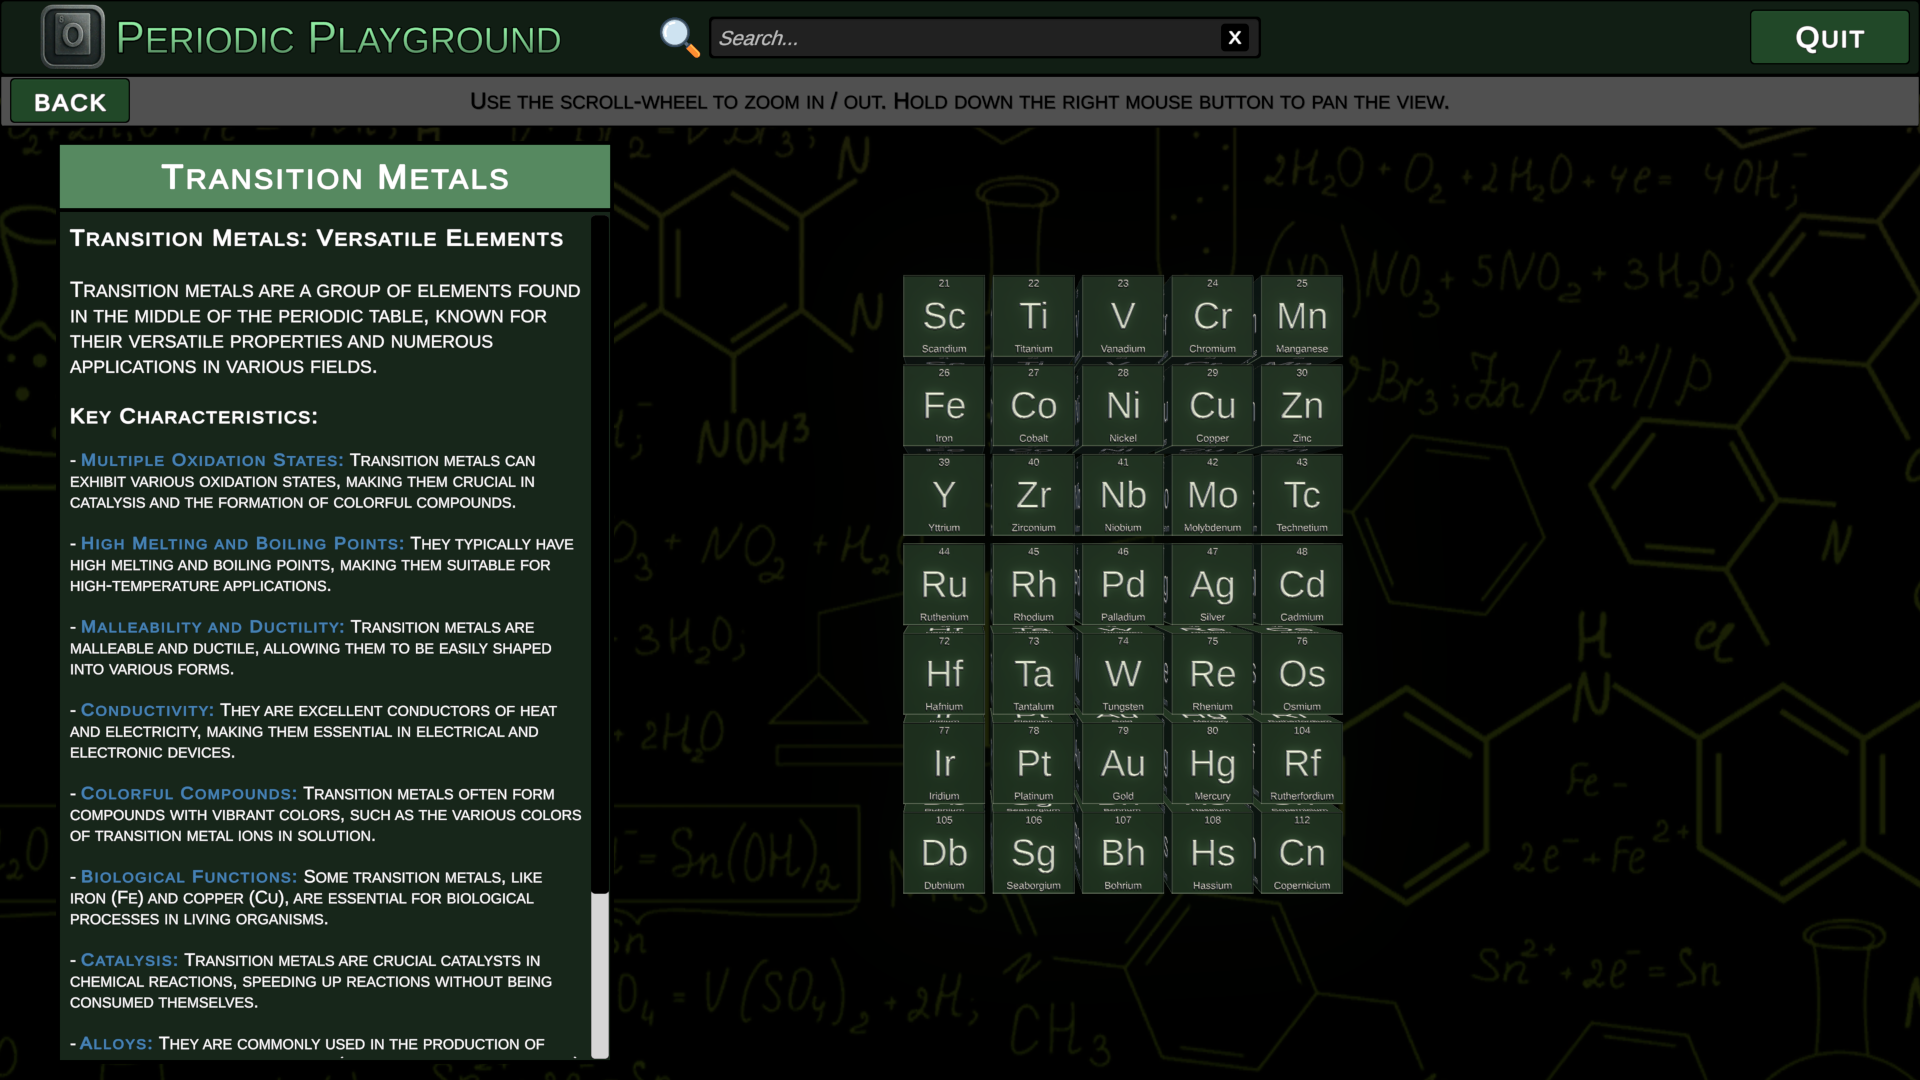Select the Niobium (Nb) element tile
The width and height of the screenshot is (1920, 1080).
pyautogui.click(x=1123, y=495)
